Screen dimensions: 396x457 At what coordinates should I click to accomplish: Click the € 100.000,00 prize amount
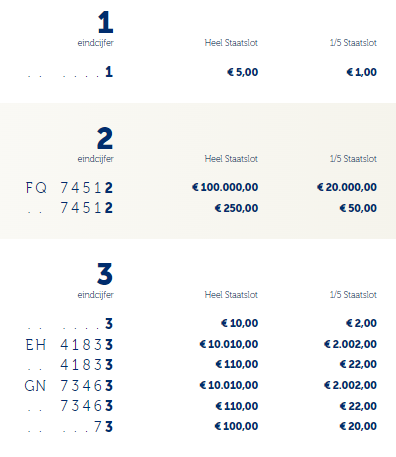pos(225,187)
